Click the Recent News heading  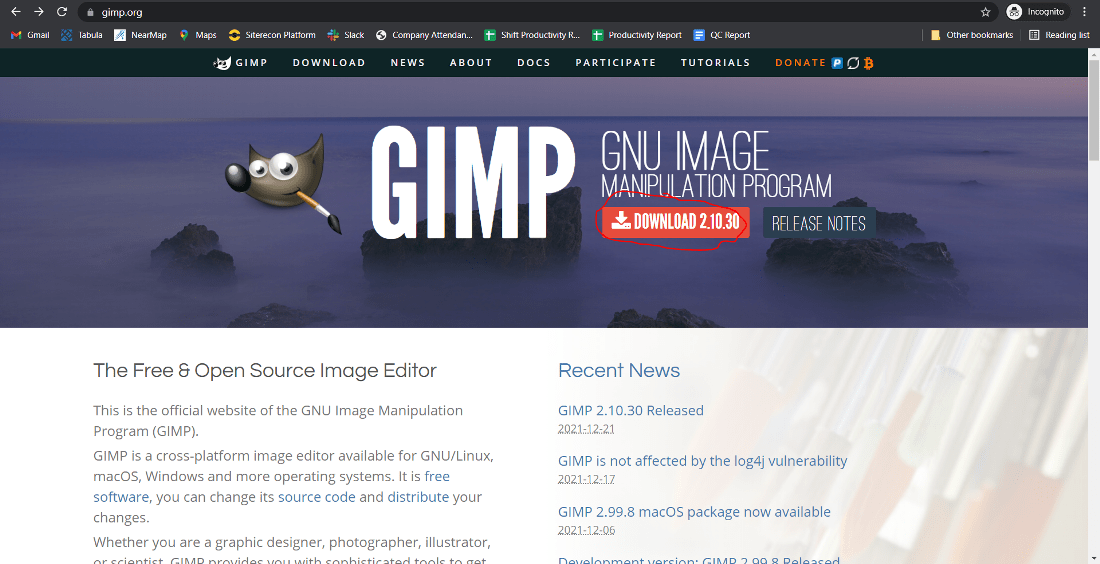[x=619, y=370]
